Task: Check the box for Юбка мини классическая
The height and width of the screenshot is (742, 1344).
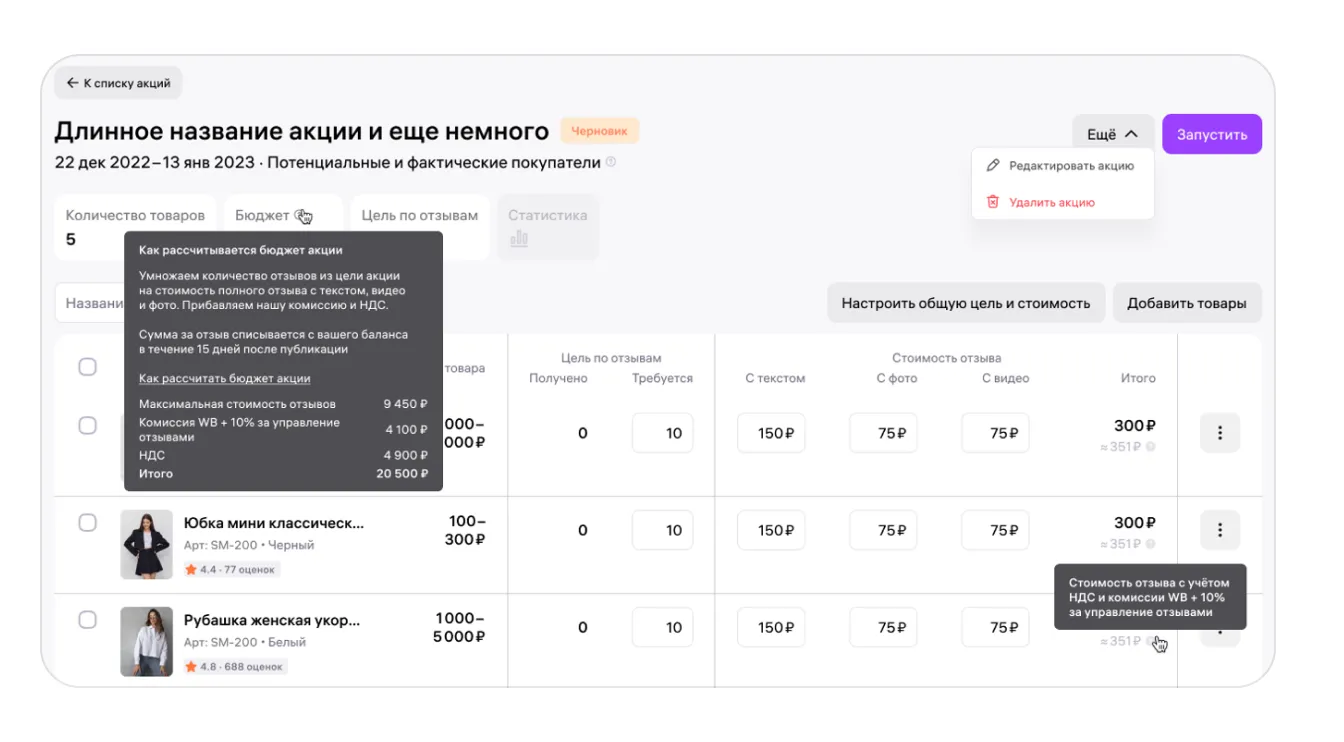Action: [88, 523]
